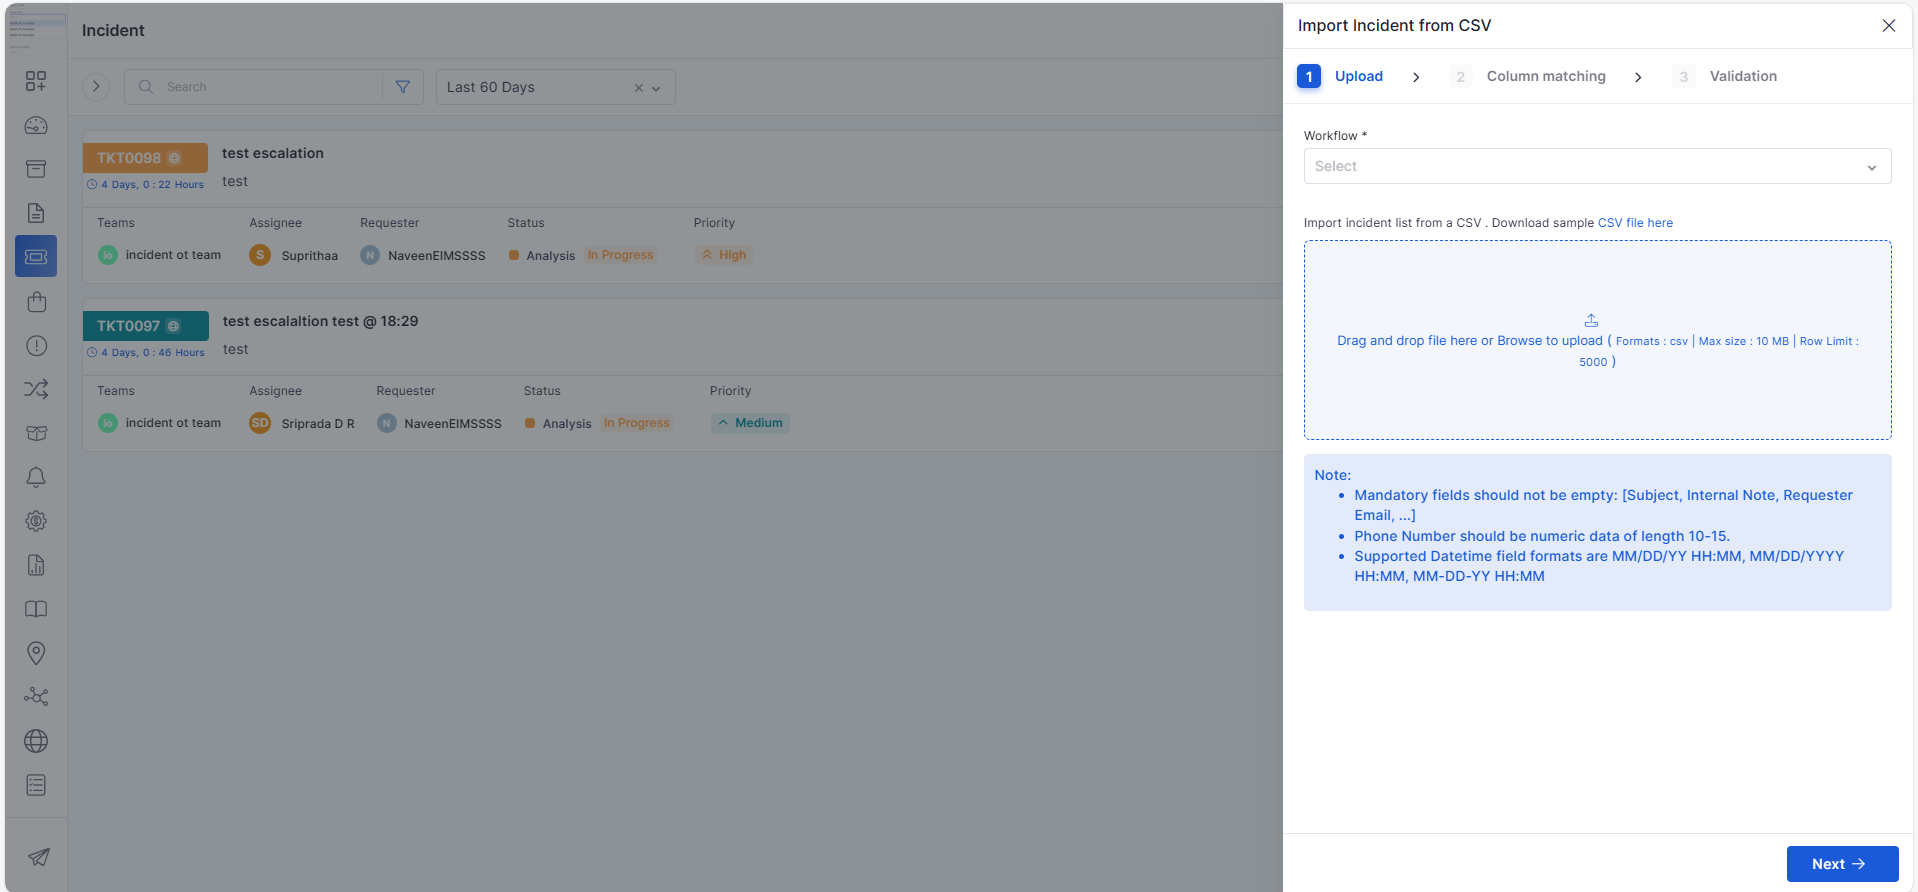Expand the left panel with the chevron button
This screenshot has width=1918, height=892.
coord(96,87)
